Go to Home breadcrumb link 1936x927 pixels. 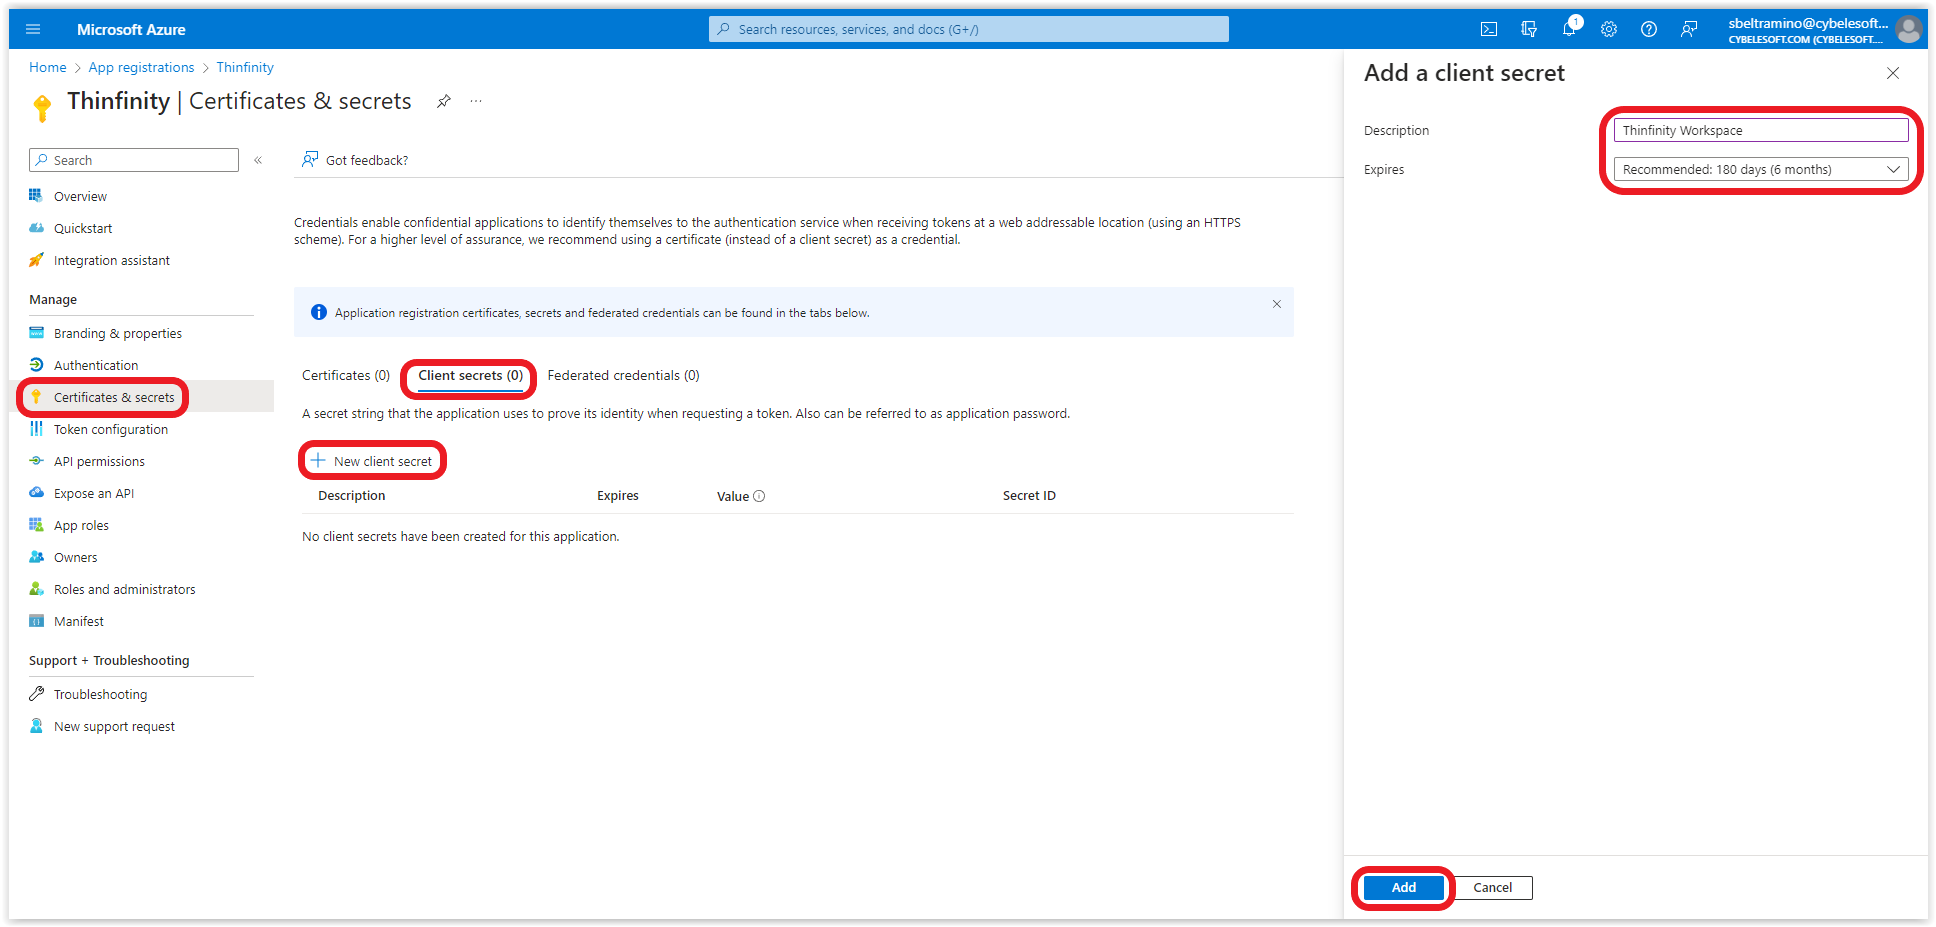[48, 68]
